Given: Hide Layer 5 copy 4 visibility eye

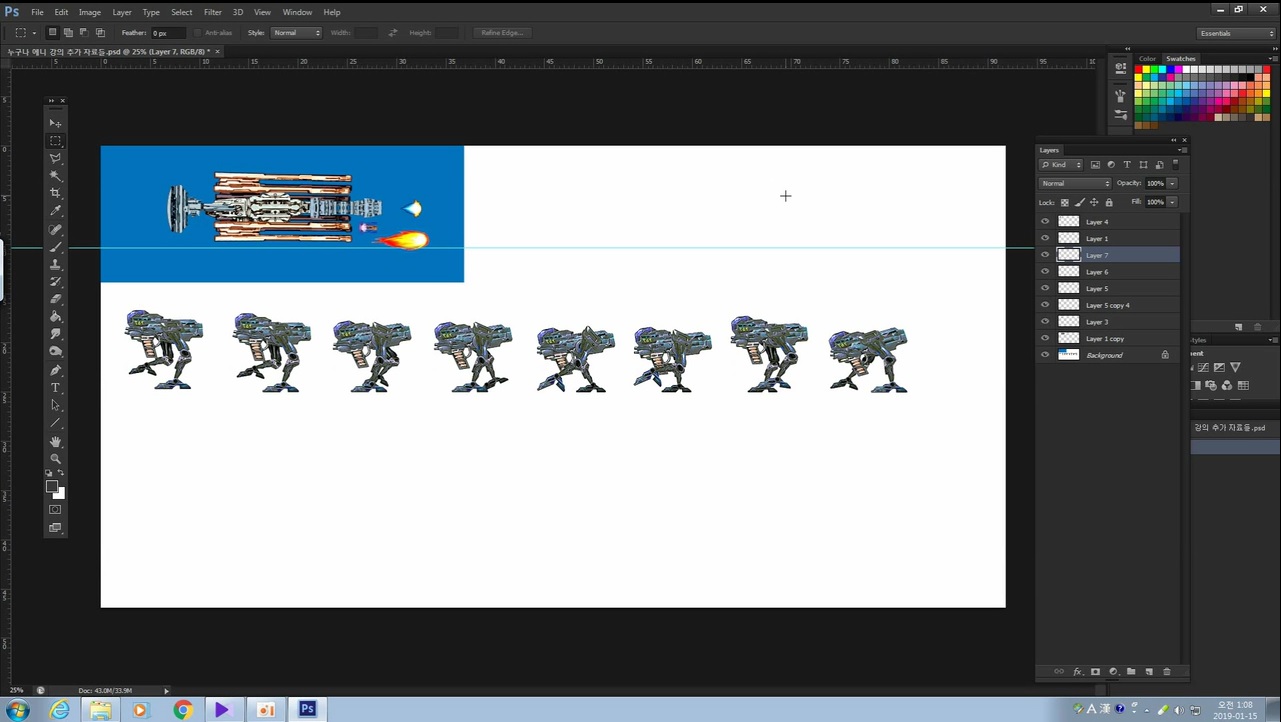Looking at the screenshot, I should (1045, 305).
